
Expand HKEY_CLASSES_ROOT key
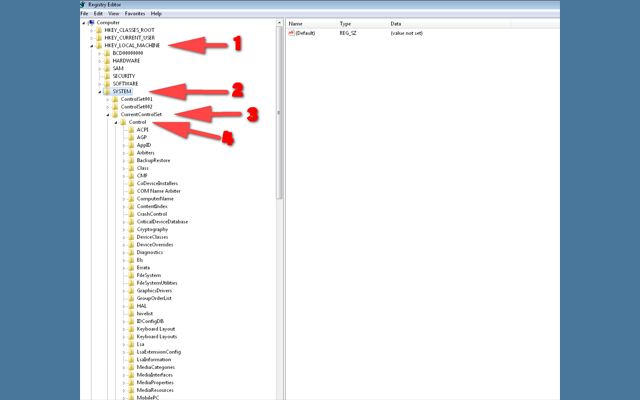tap(92, 30)
